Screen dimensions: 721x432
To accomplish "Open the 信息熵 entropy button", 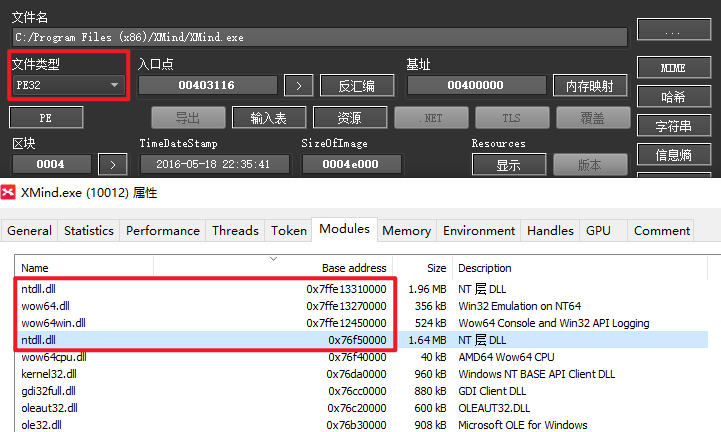I will 674,155.
